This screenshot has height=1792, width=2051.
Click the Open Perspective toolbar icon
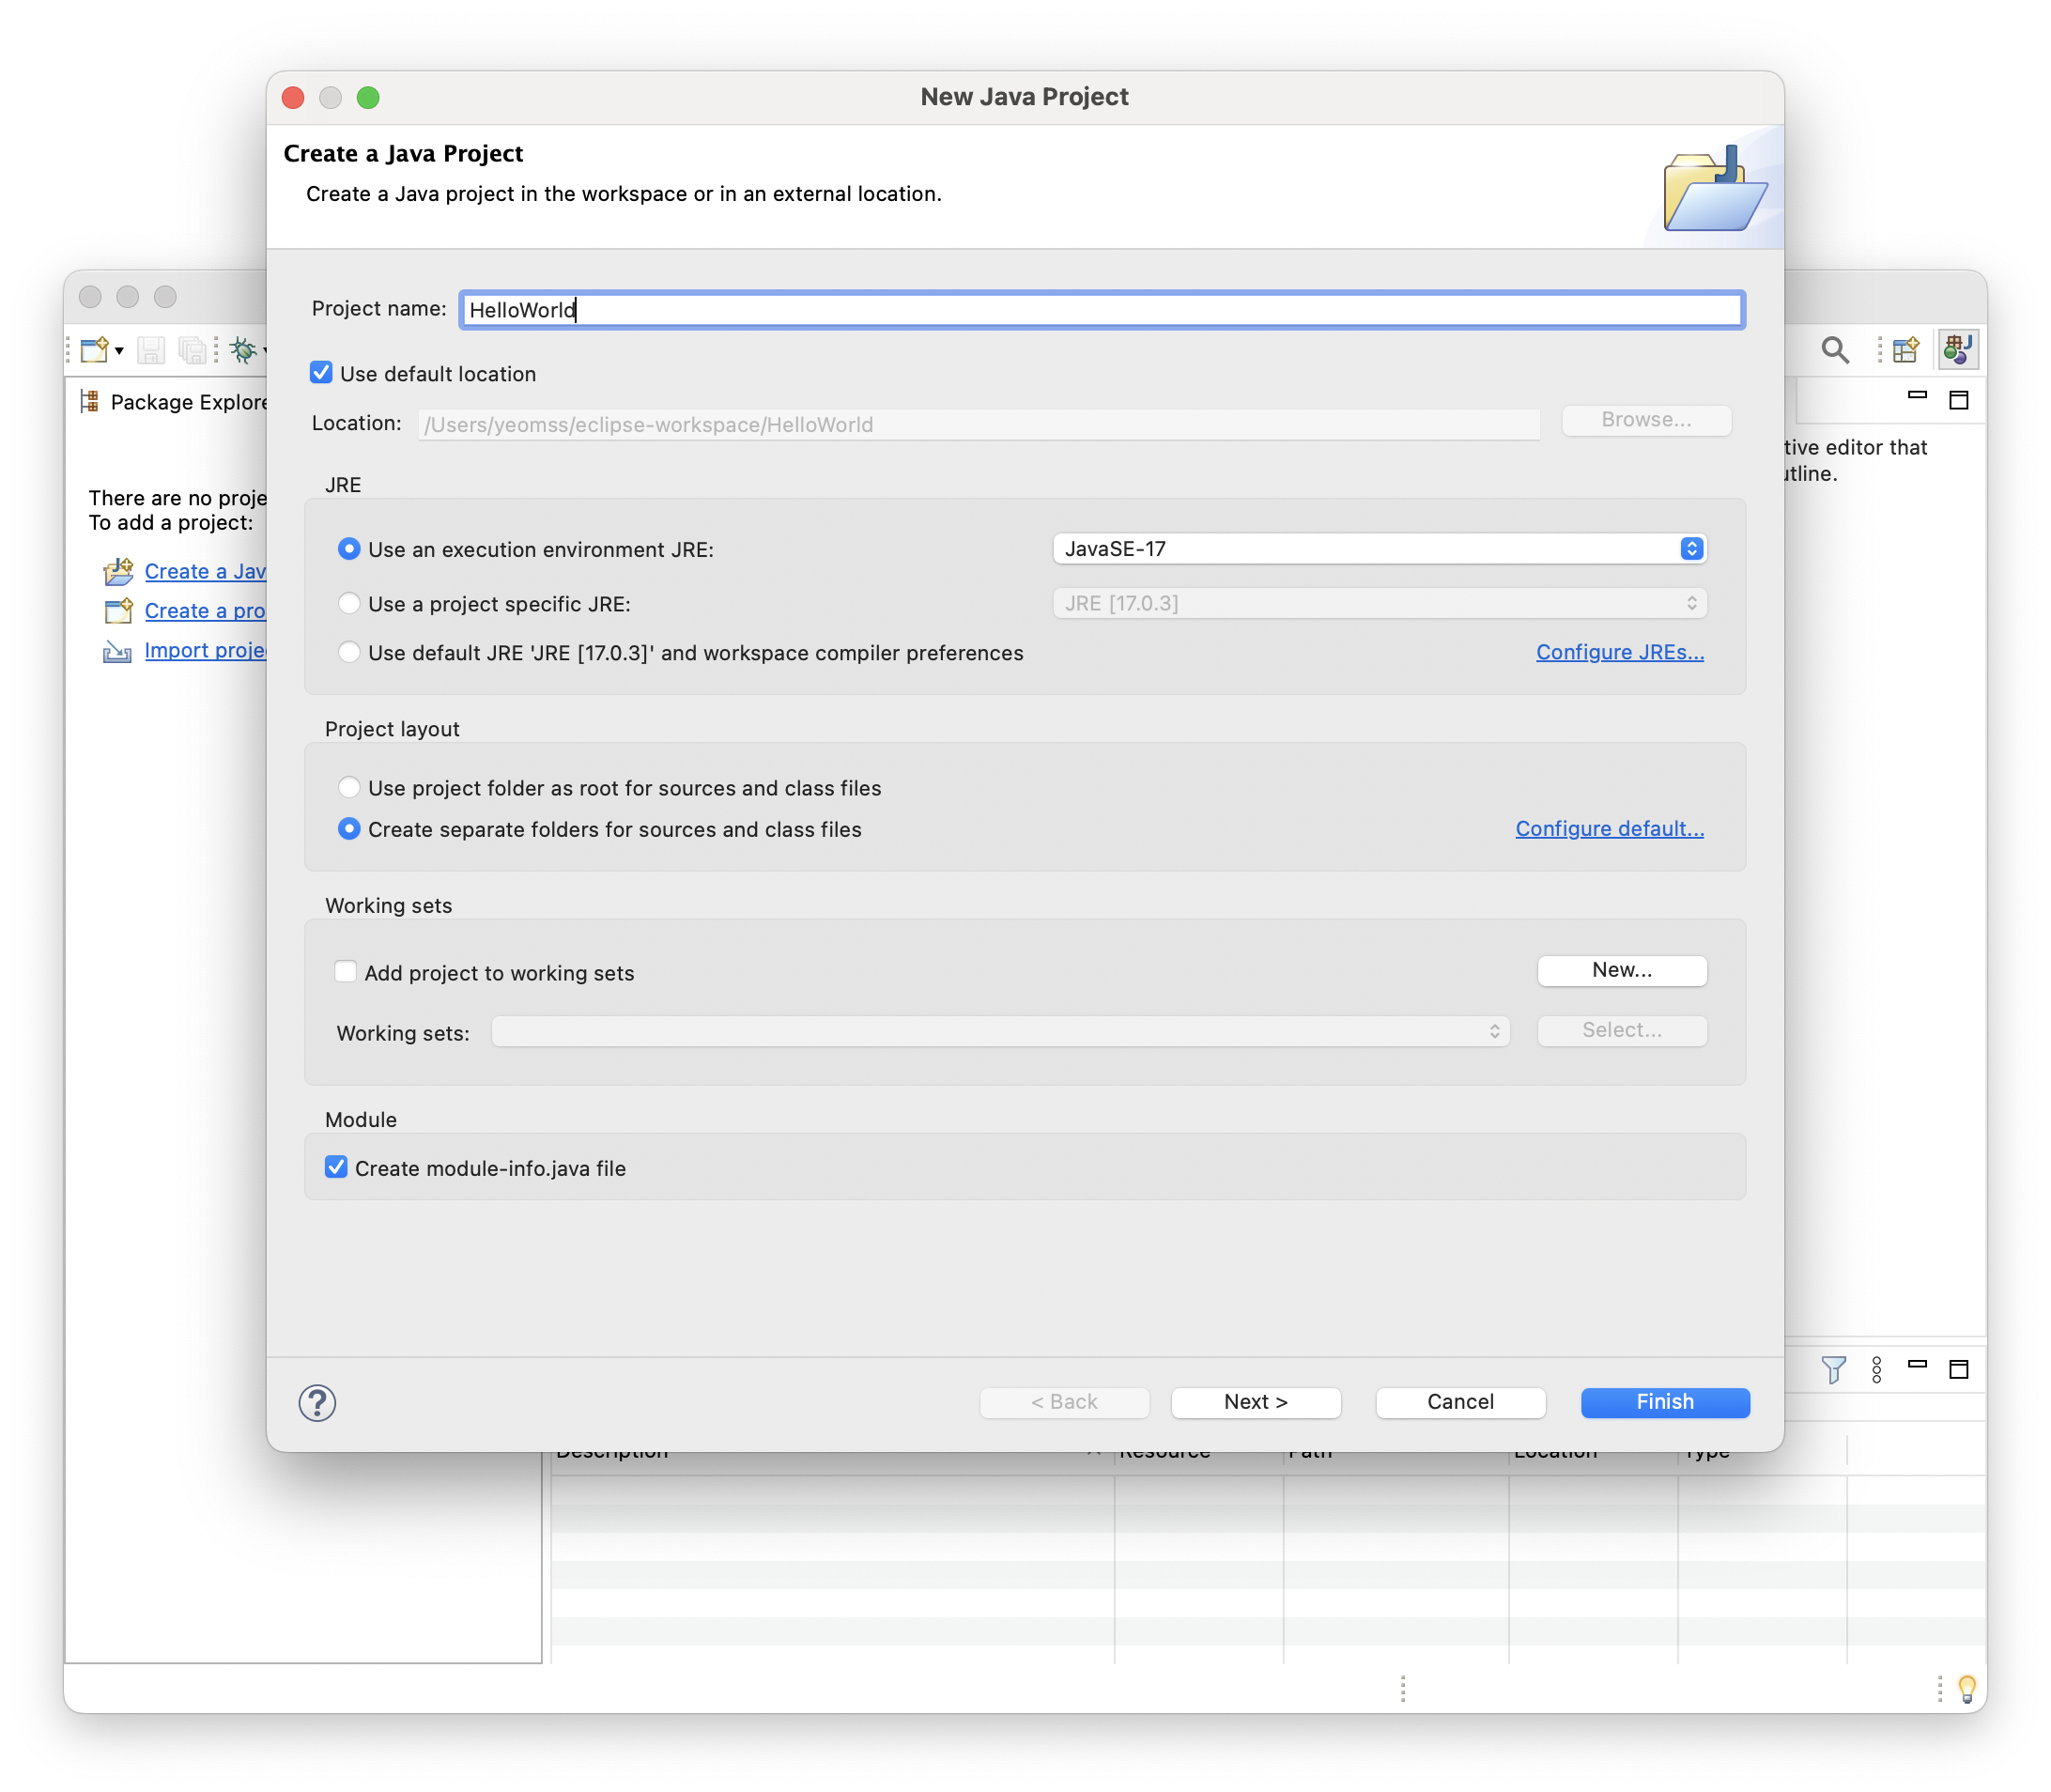point(1905,350)
